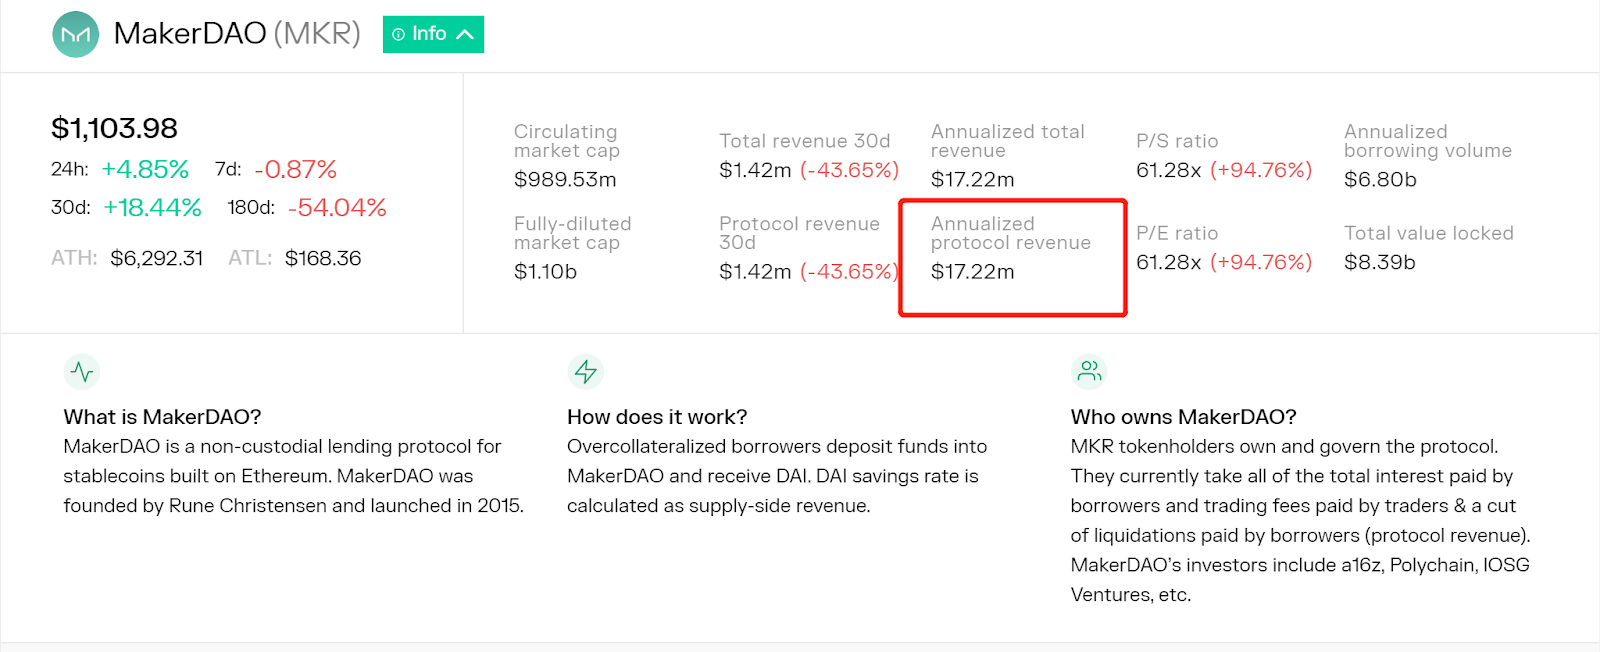The image size is (1600, 652).
Task: Click the 180d change -54.04%
Action: (337, 207)
